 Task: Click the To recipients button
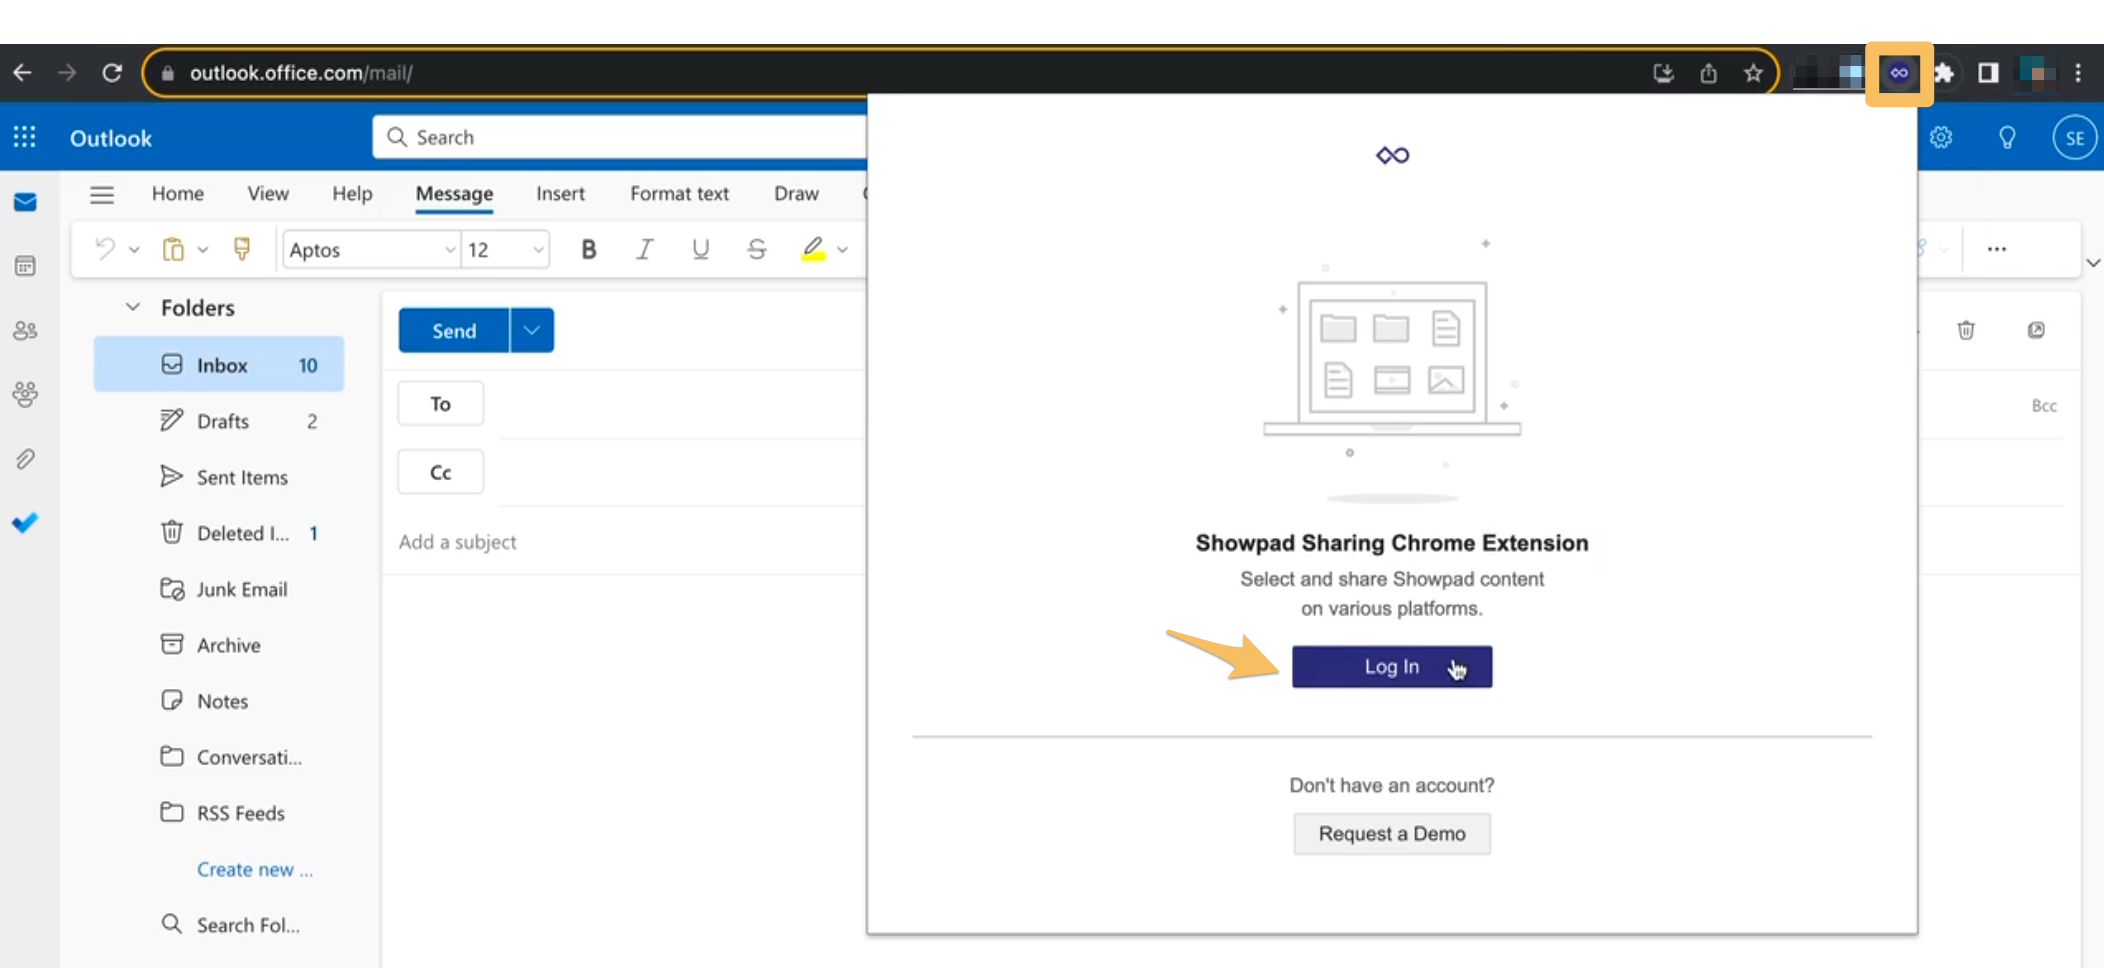[x=440, y=403]
